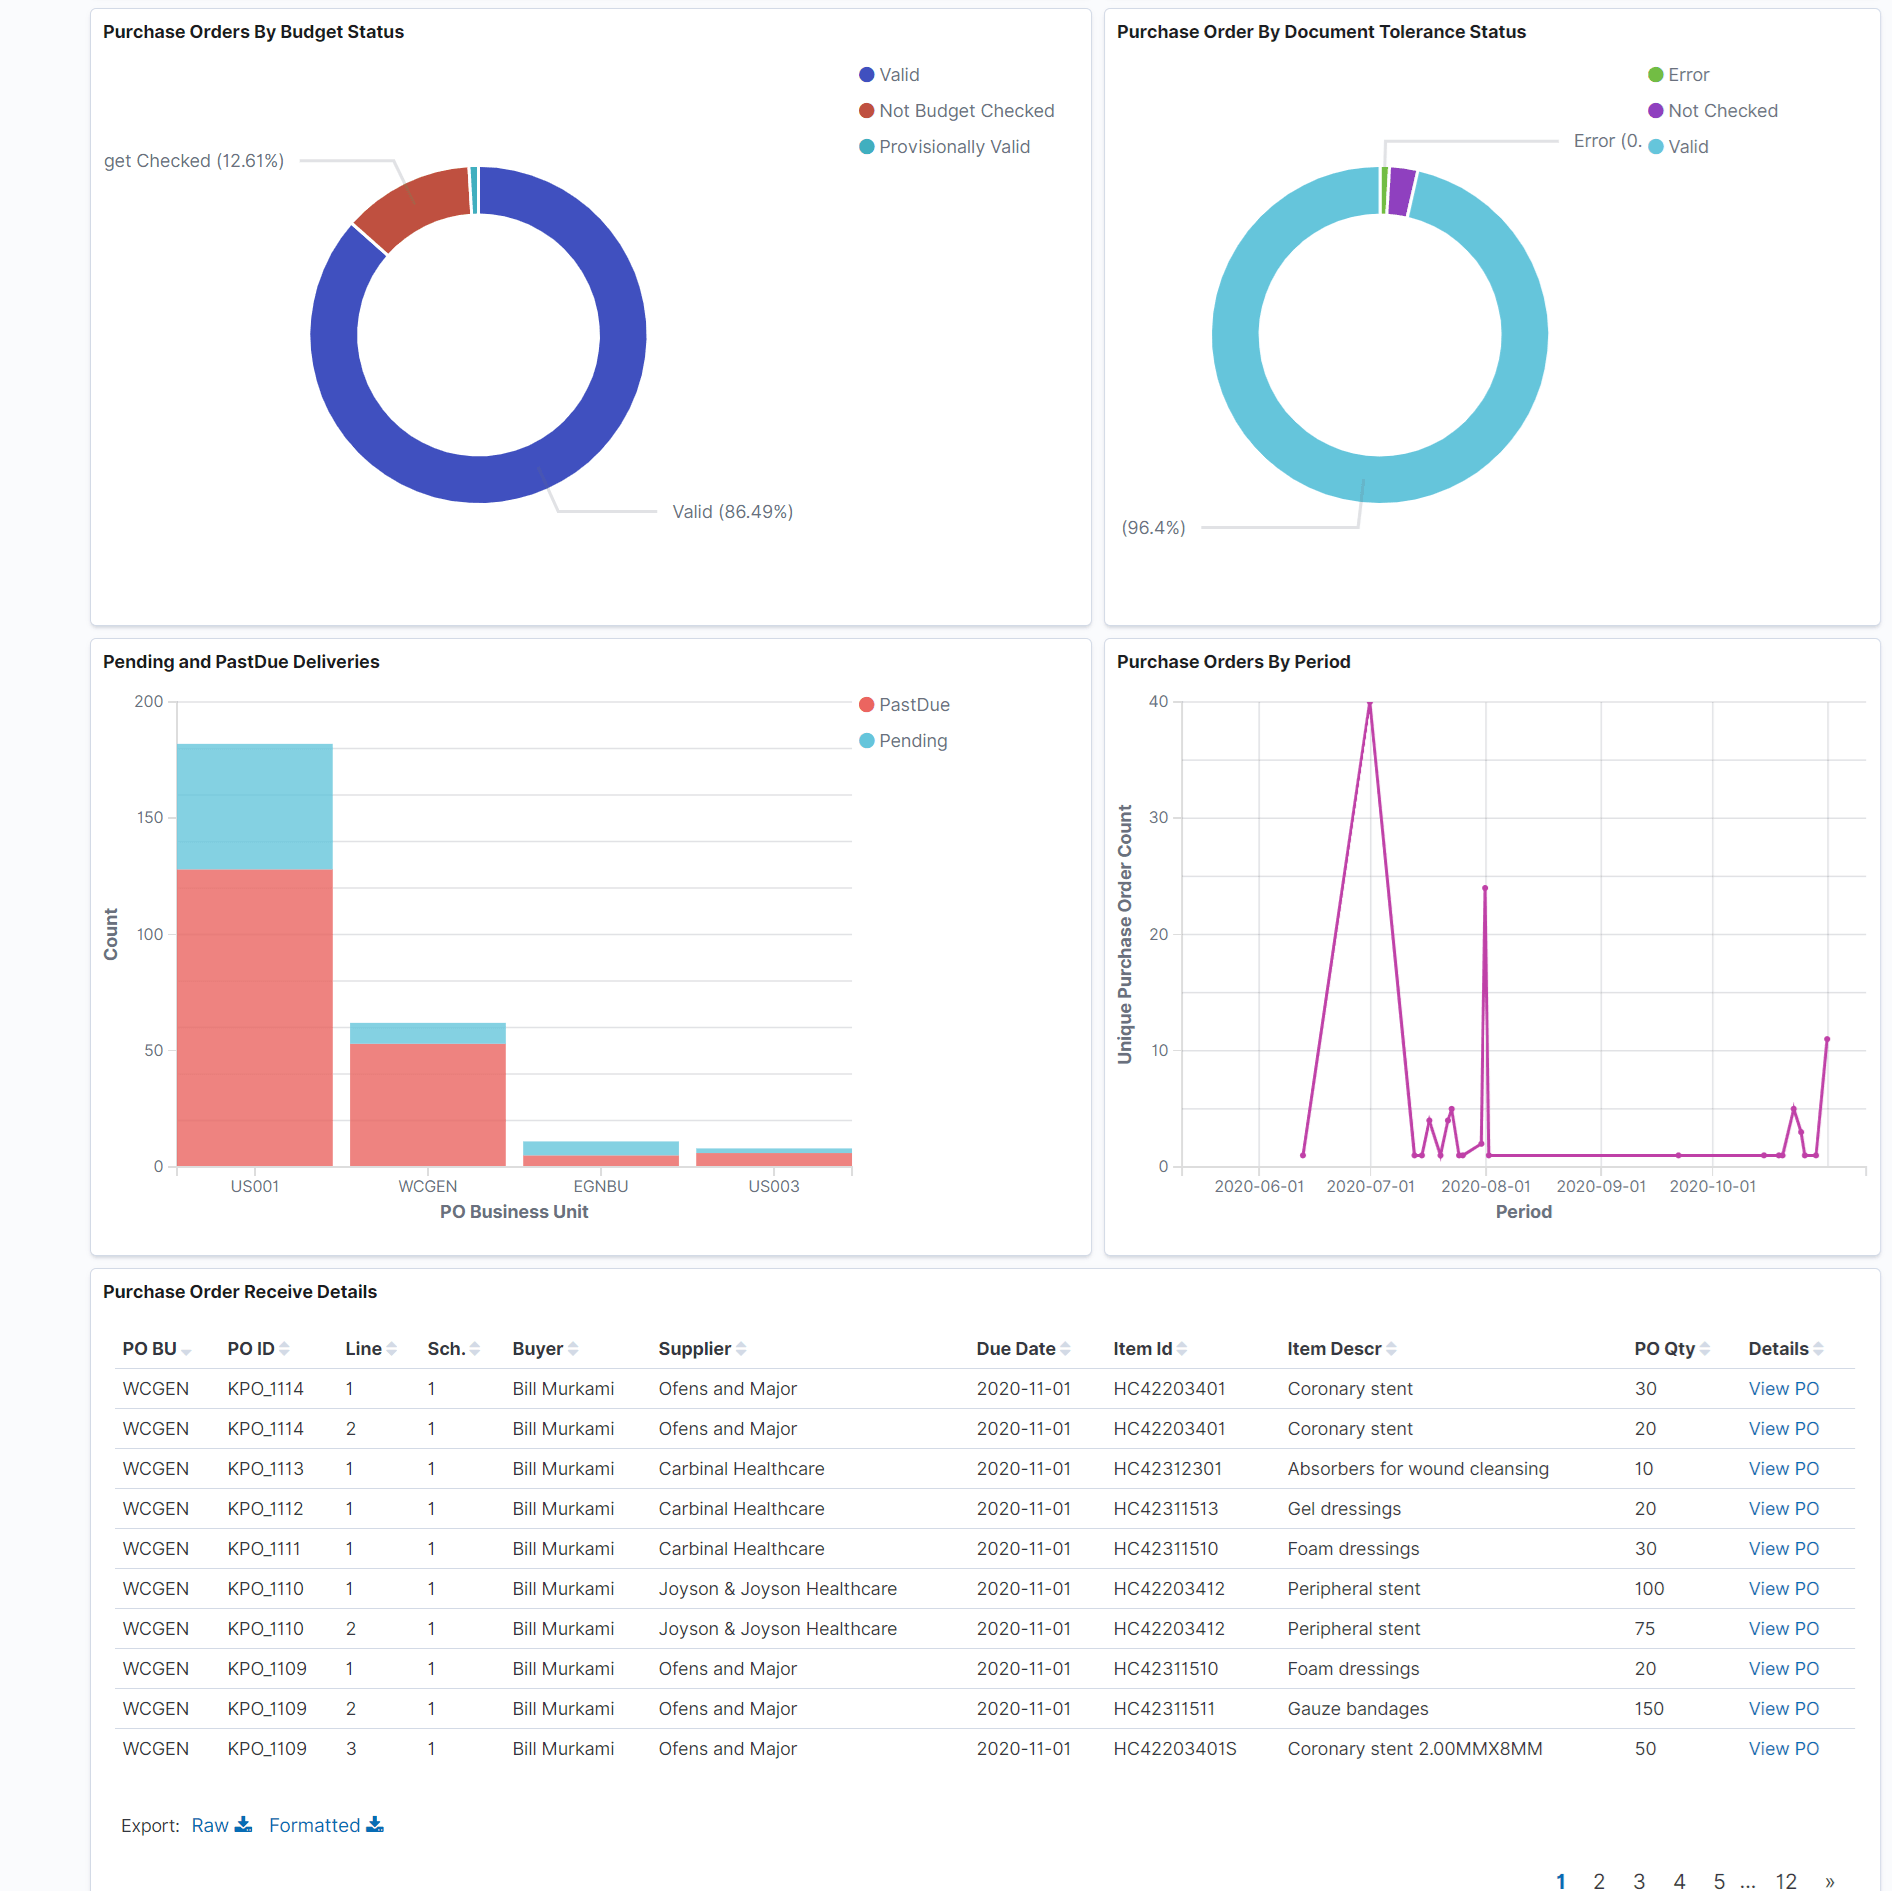This screenshot has height=1891, width=1892.
Task: Click the peak point at 2020-07-01
Action: point(1370,704)
